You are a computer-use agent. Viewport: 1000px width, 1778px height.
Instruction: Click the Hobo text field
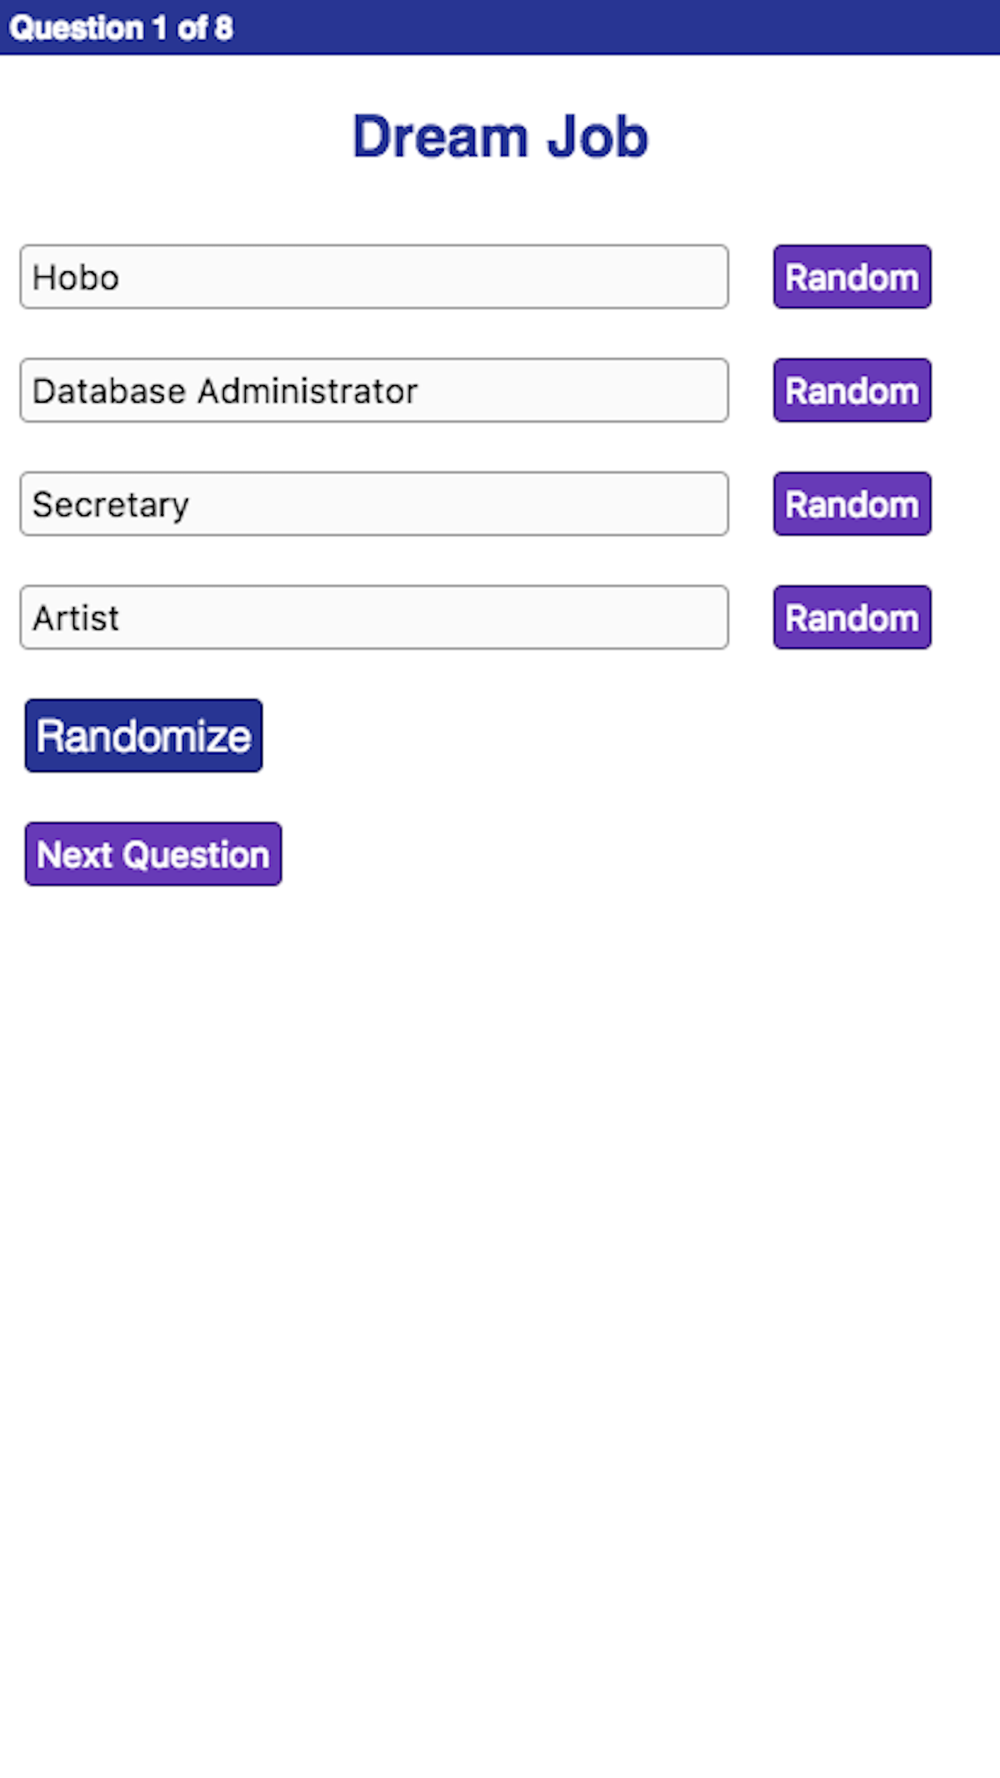coord(374,277)
